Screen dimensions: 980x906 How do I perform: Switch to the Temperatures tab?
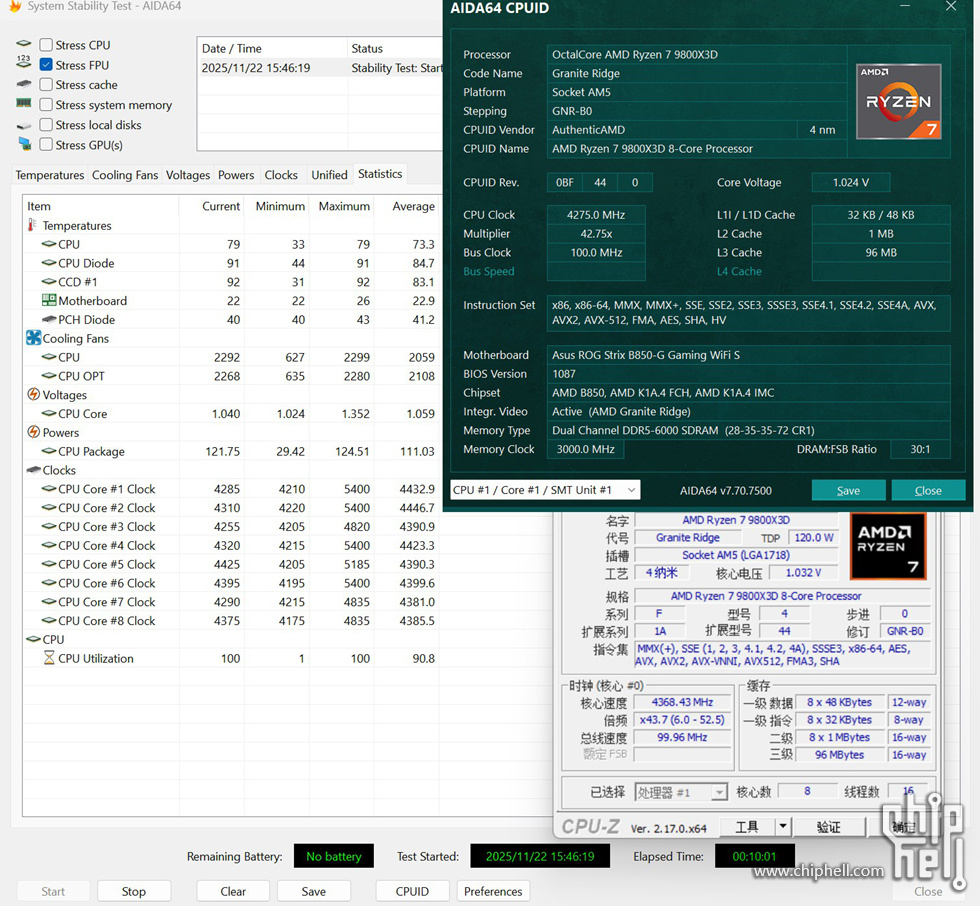click(x=50, y=175)
